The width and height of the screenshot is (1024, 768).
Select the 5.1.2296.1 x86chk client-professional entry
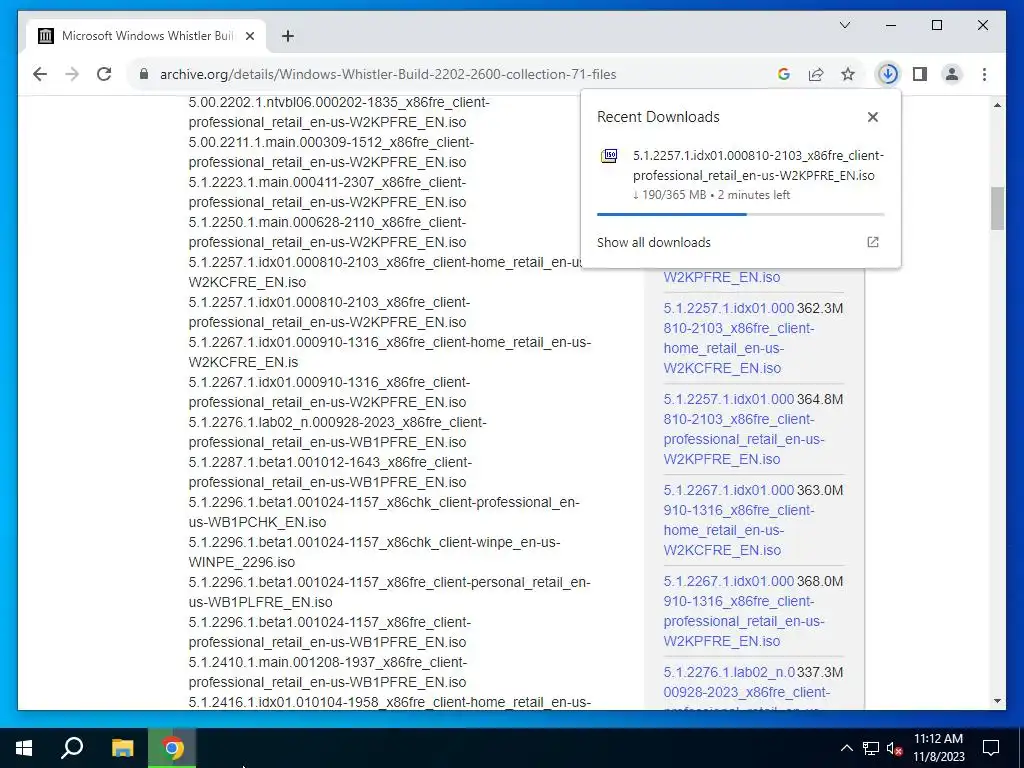tap(384, 512)
